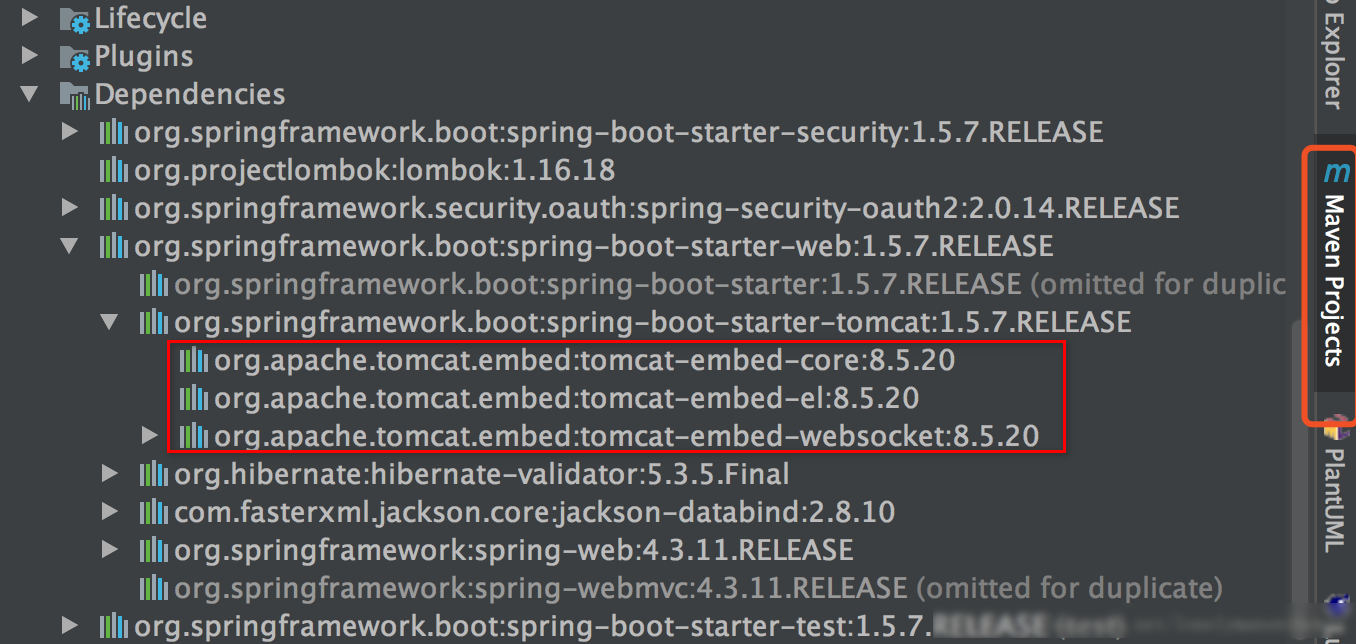The width and height of the screenshot is (1356, 644).
Task: Collapse spring-boot-starter-web dependency
Action: [69, 246]
